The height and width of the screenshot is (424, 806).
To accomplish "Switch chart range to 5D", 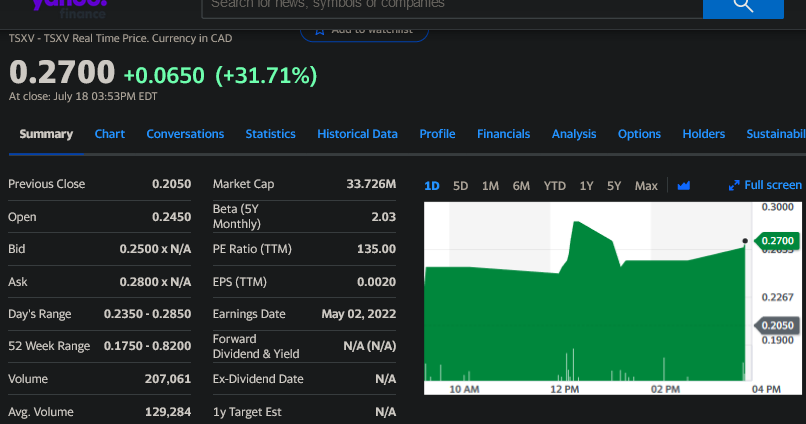I will tap(460, 186).
